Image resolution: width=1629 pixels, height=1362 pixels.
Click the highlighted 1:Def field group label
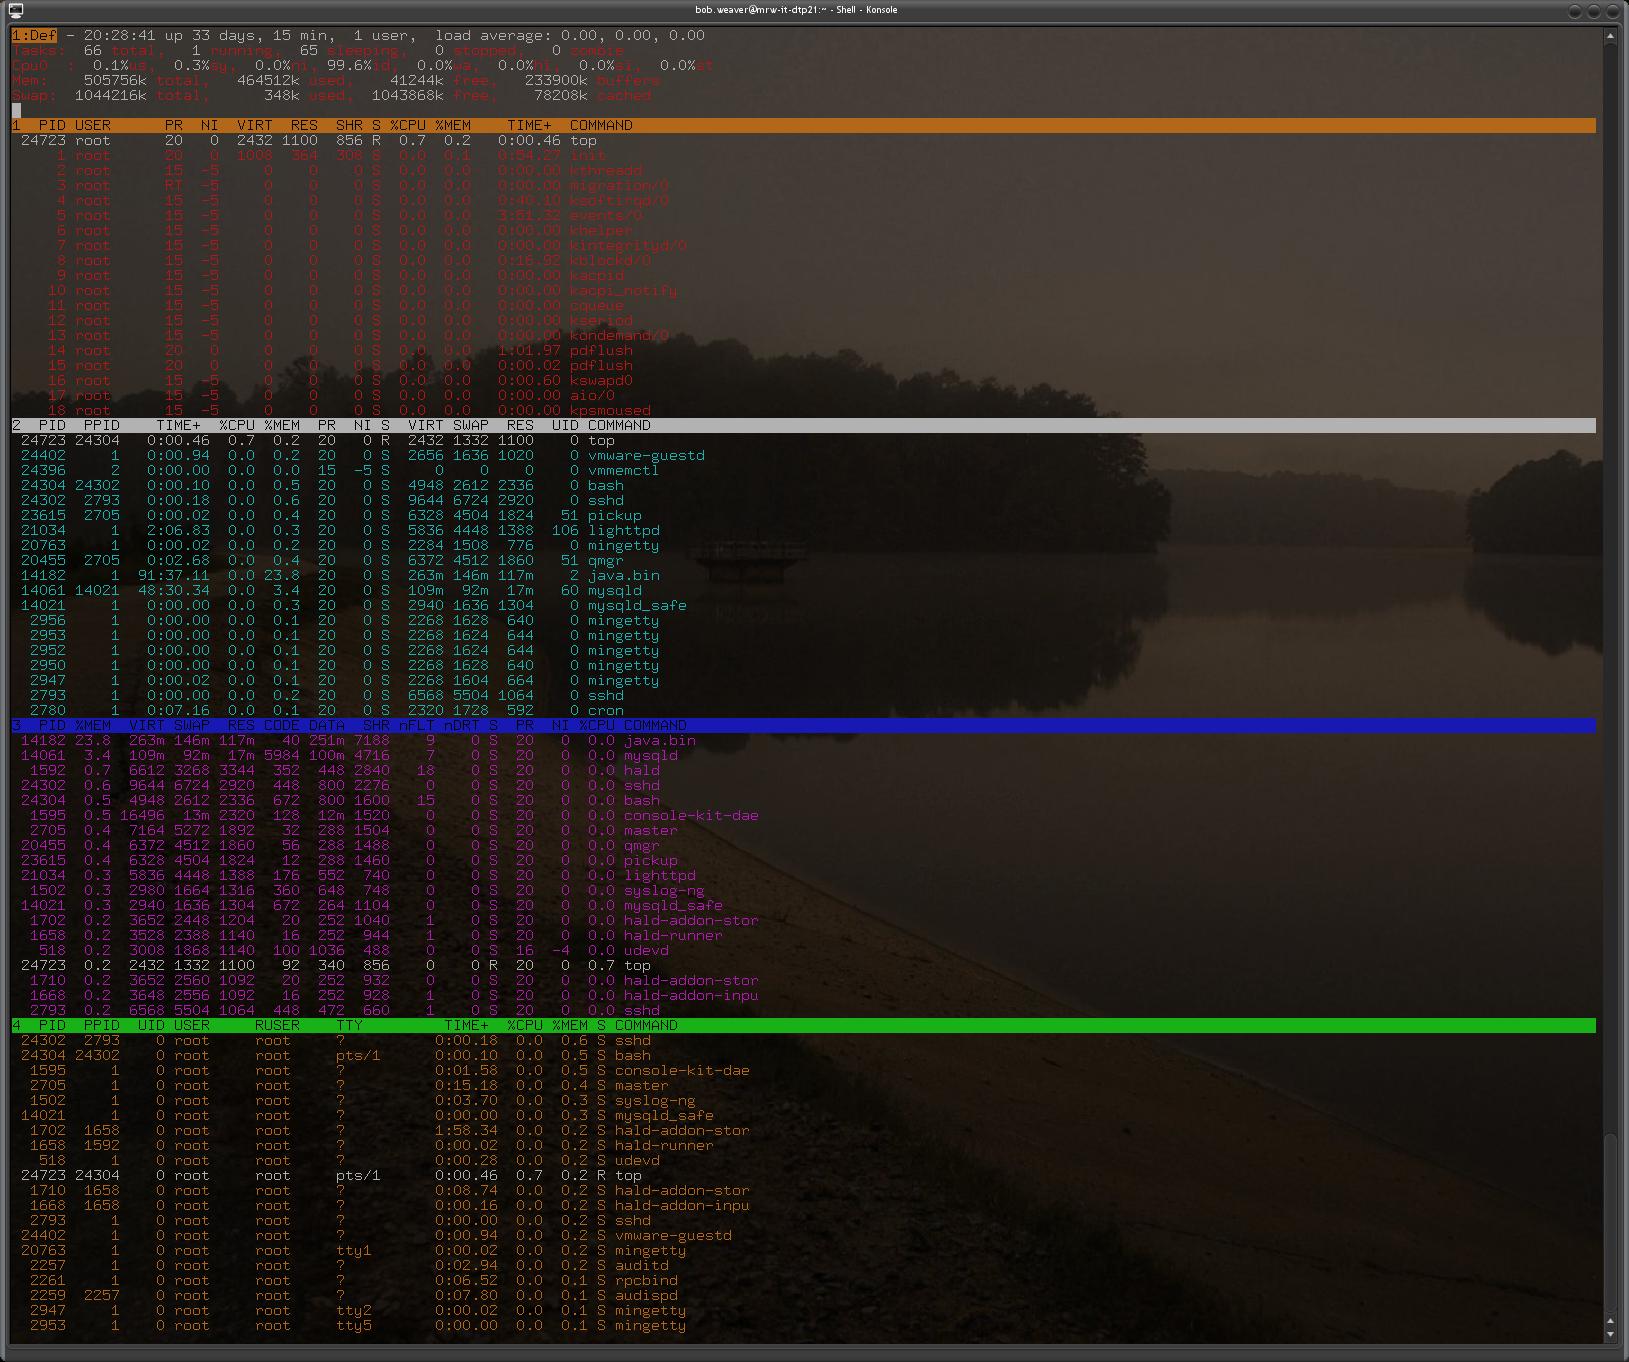coord(34,35)
